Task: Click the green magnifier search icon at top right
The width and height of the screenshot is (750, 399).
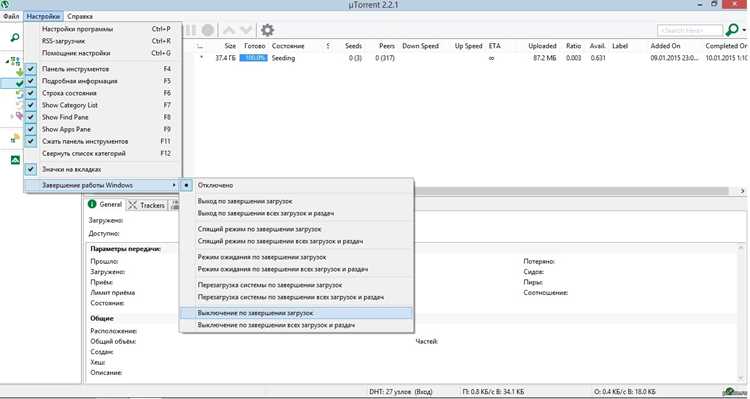Action: coord(732,30)
